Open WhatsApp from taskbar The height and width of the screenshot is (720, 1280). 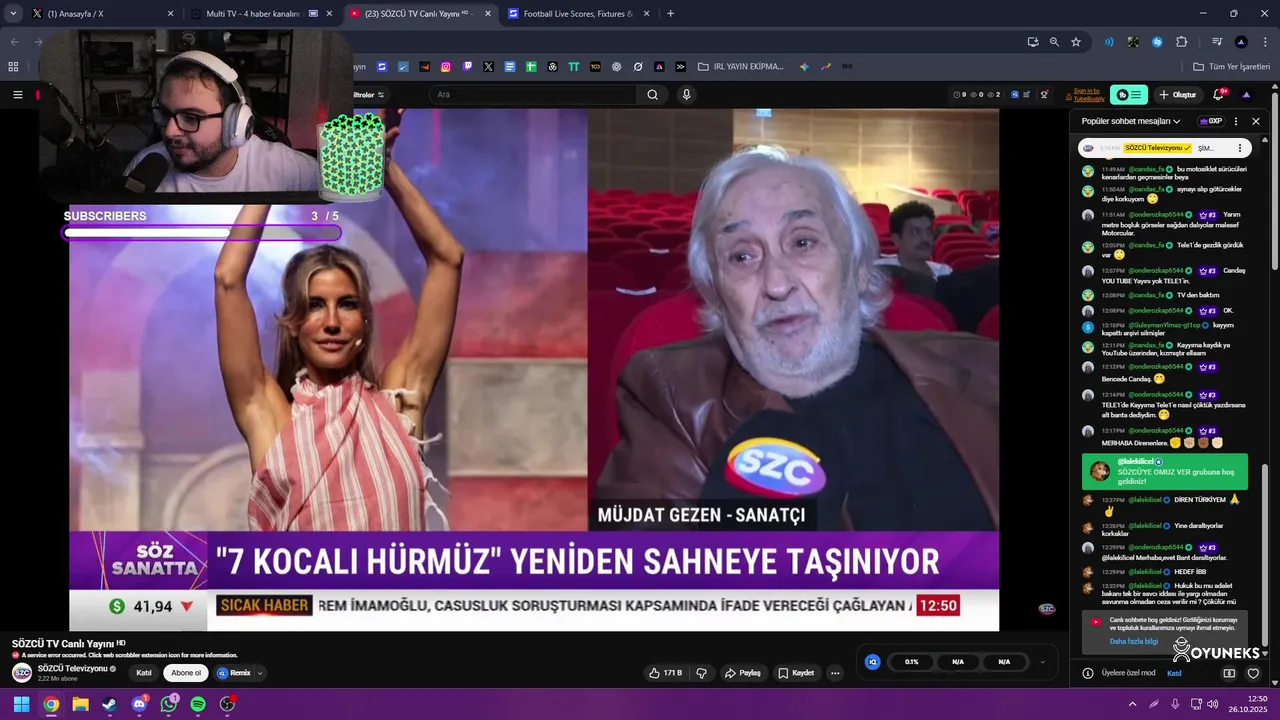(x=168, y=705)
